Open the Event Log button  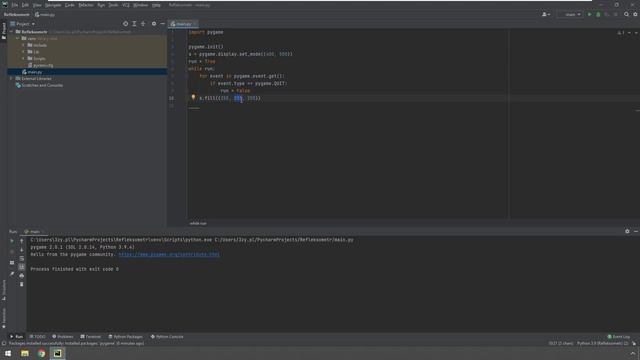pos(619,337)
